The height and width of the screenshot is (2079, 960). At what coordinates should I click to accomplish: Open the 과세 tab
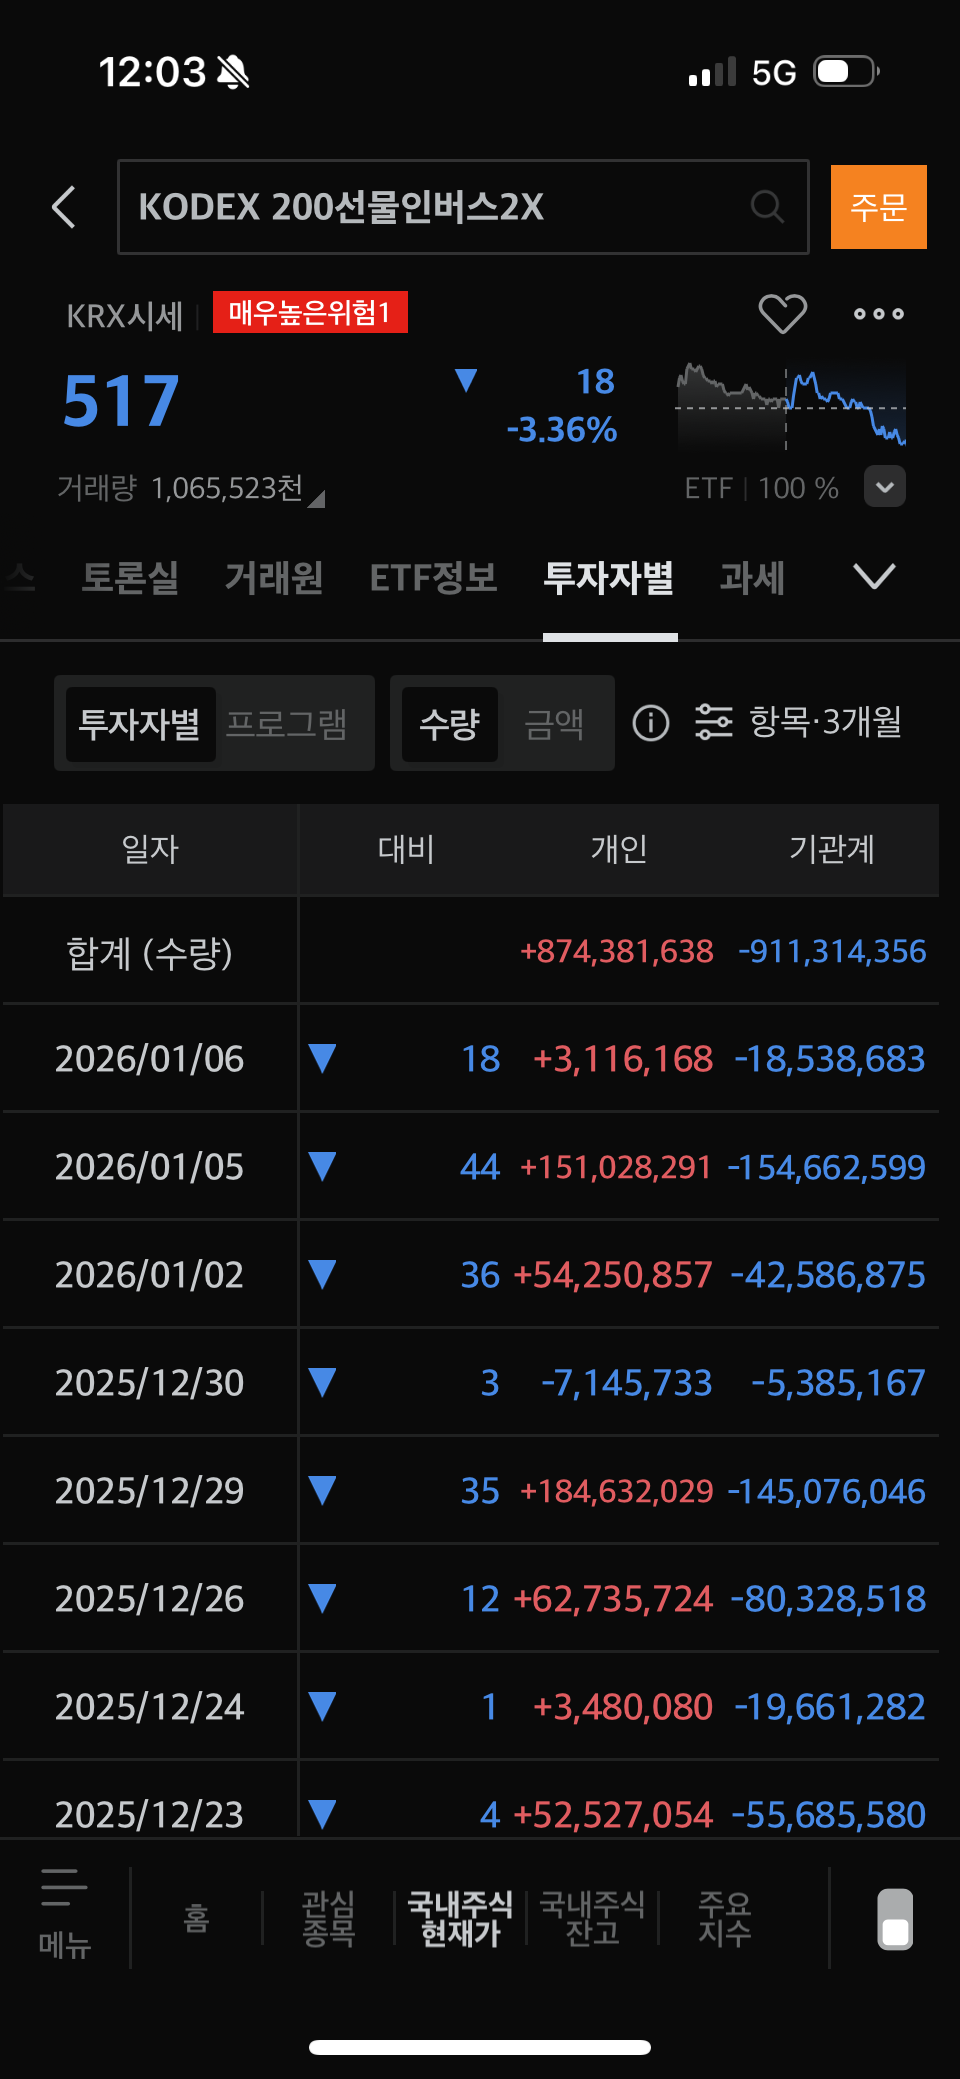752,577
